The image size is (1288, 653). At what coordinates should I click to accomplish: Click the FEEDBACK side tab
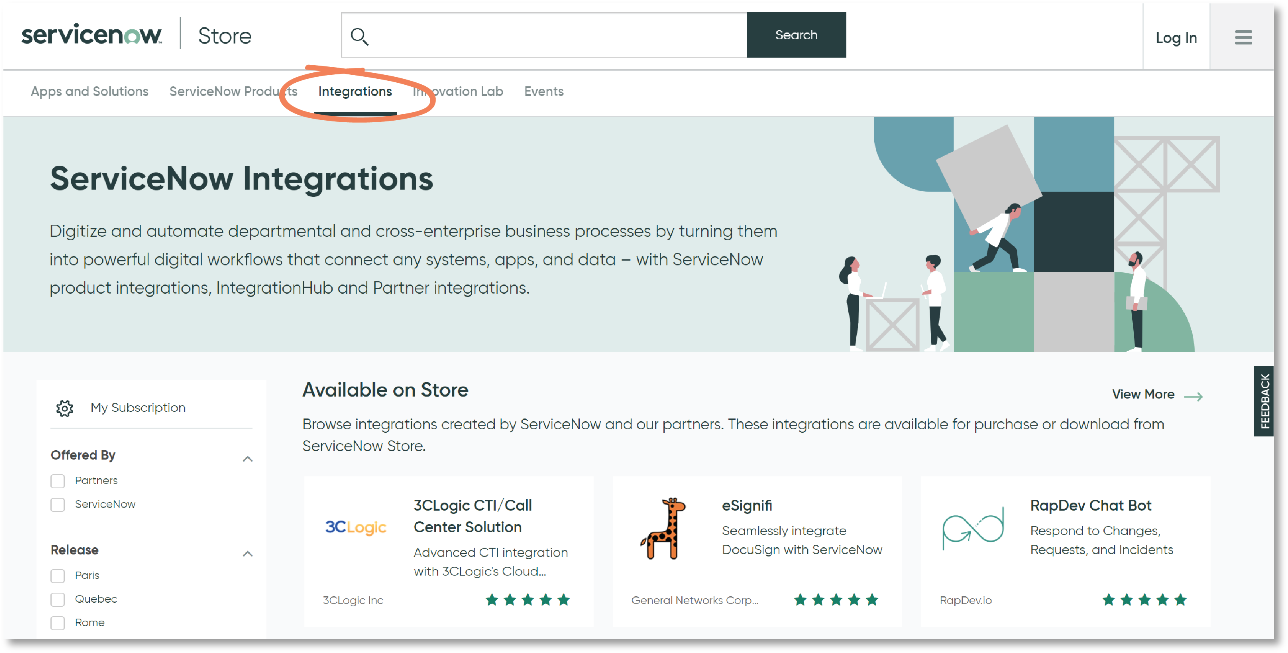coord(1264,401)
